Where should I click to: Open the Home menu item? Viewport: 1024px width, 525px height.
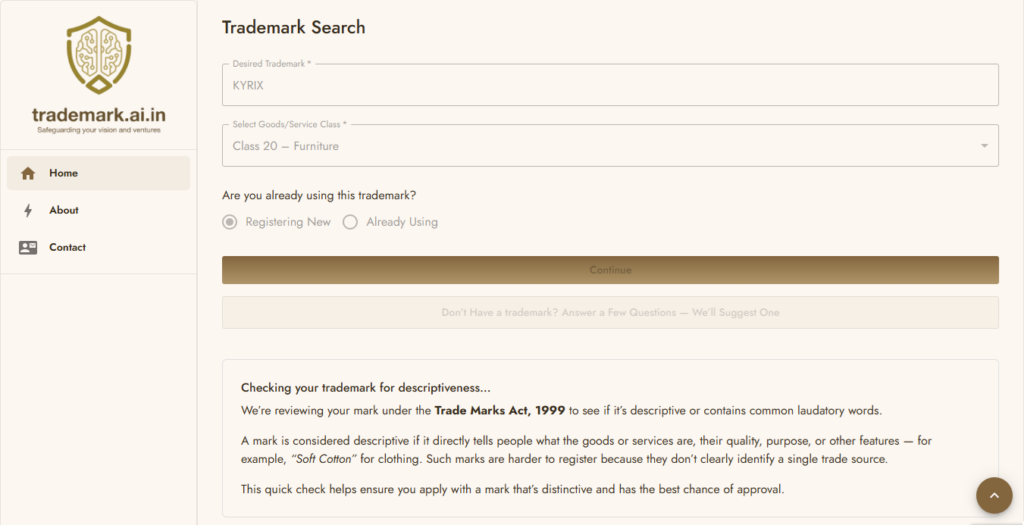99,173
